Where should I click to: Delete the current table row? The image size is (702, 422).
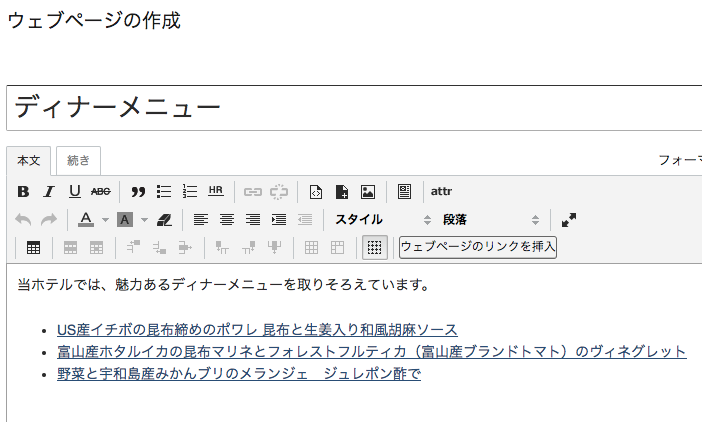click(x=185, y=247)
